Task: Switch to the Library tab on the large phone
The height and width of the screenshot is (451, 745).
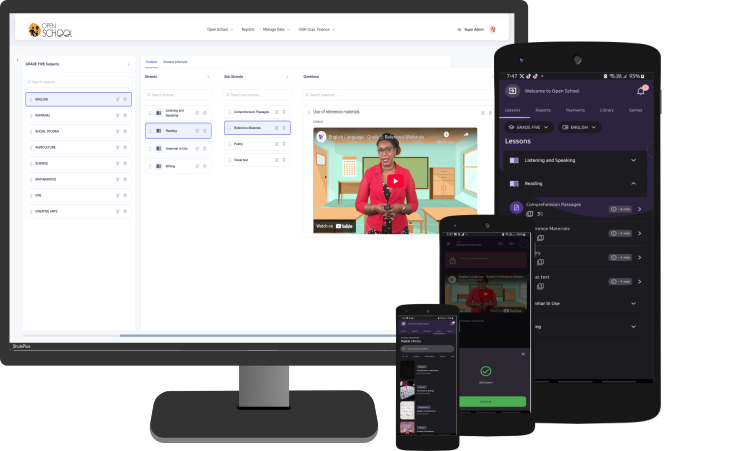Action: click(607, 110)
